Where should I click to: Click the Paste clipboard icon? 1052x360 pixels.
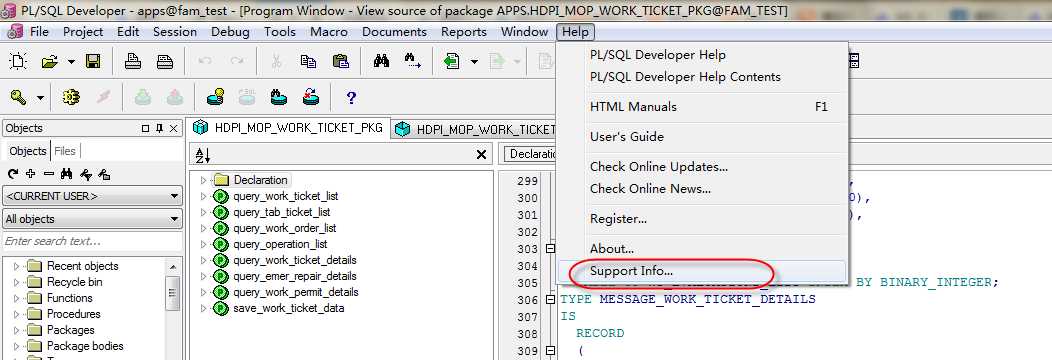click(x=340, y=62)
